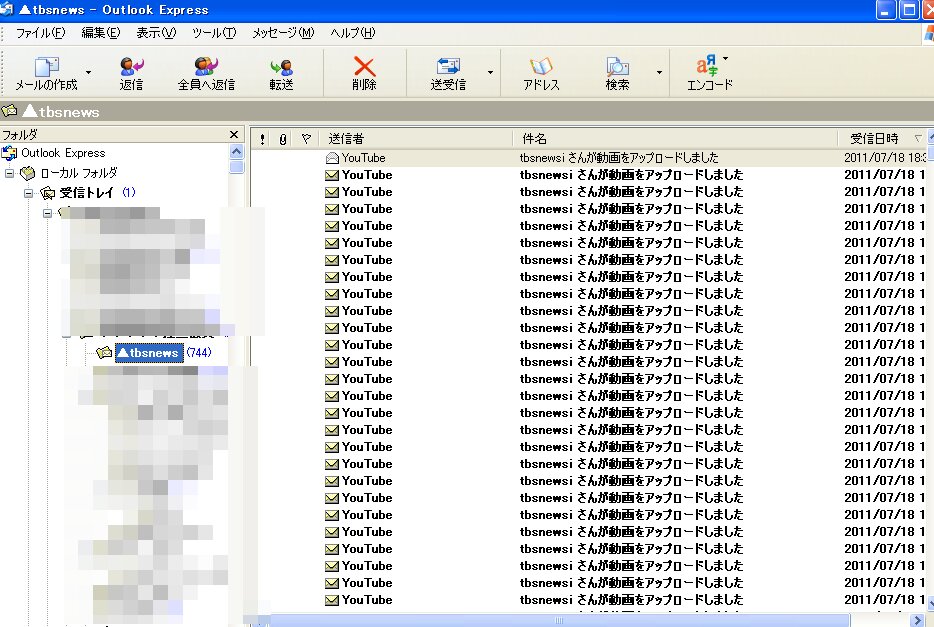Click the Delete (削除) red X icon
Image resolution: width=934 pixels, height=627 pixels.
click(364, 67)
